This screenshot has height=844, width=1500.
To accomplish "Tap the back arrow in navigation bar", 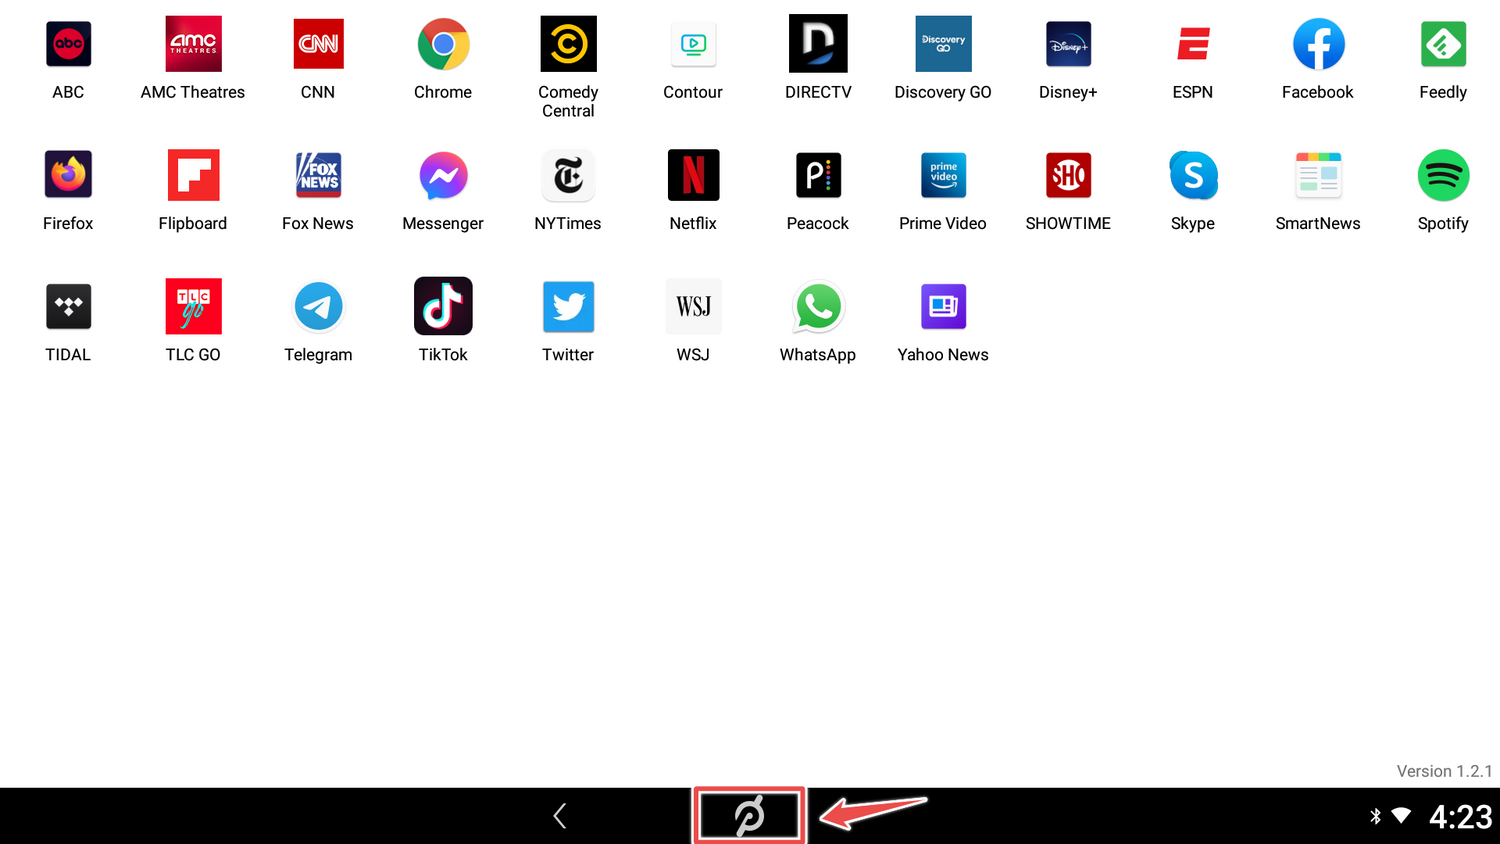I will tap(560, 816).
